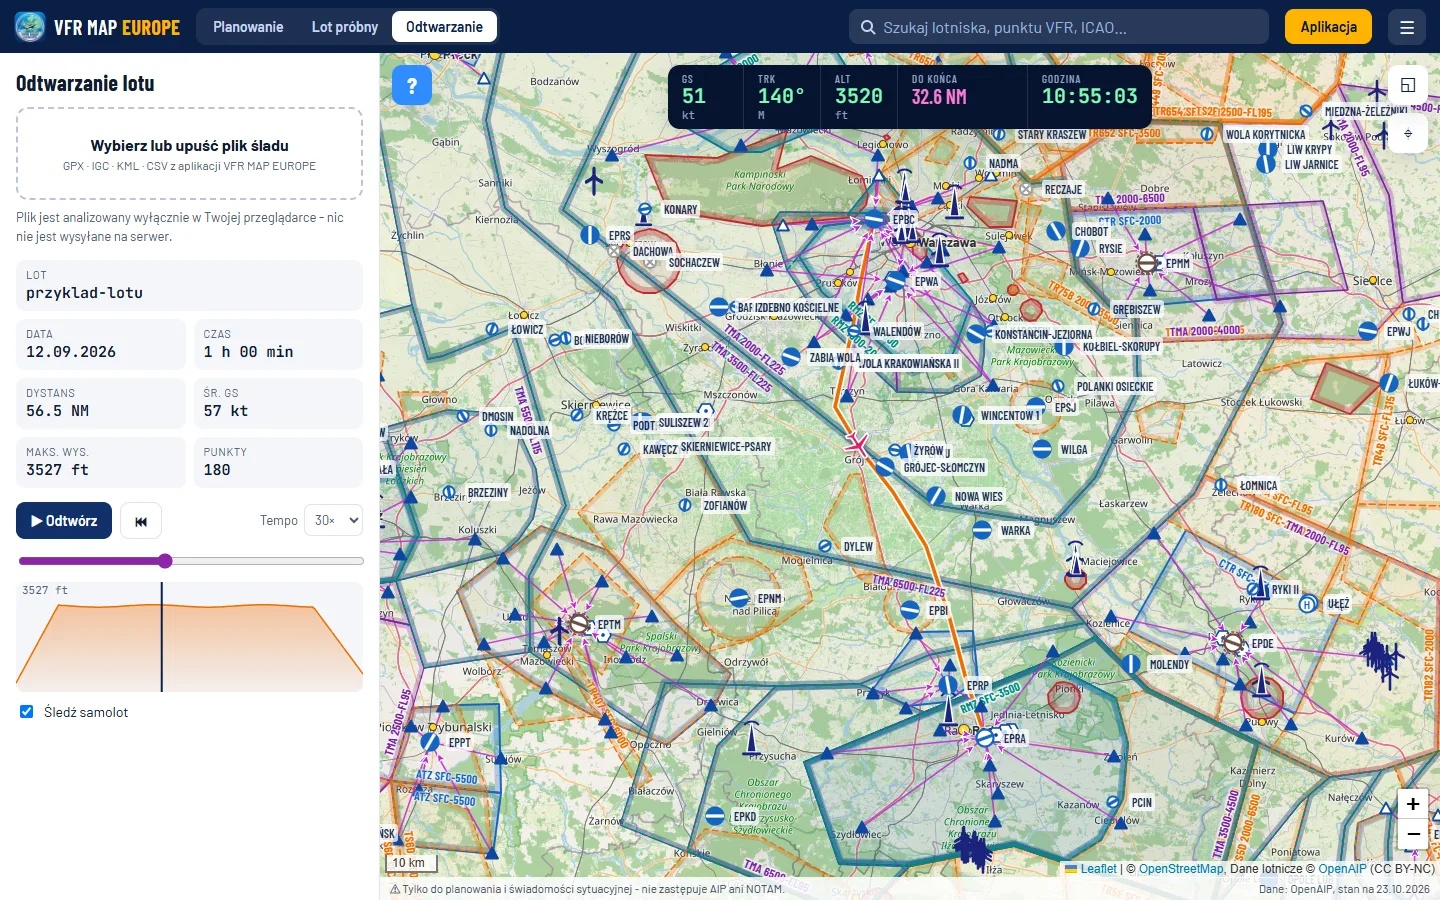
Task: Click the search magnifier icon
Action: tap(867, 27)
